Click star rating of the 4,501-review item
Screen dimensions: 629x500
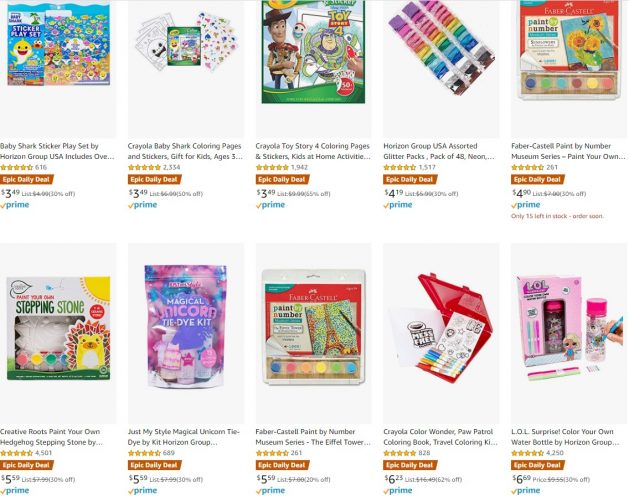[16, 453]
